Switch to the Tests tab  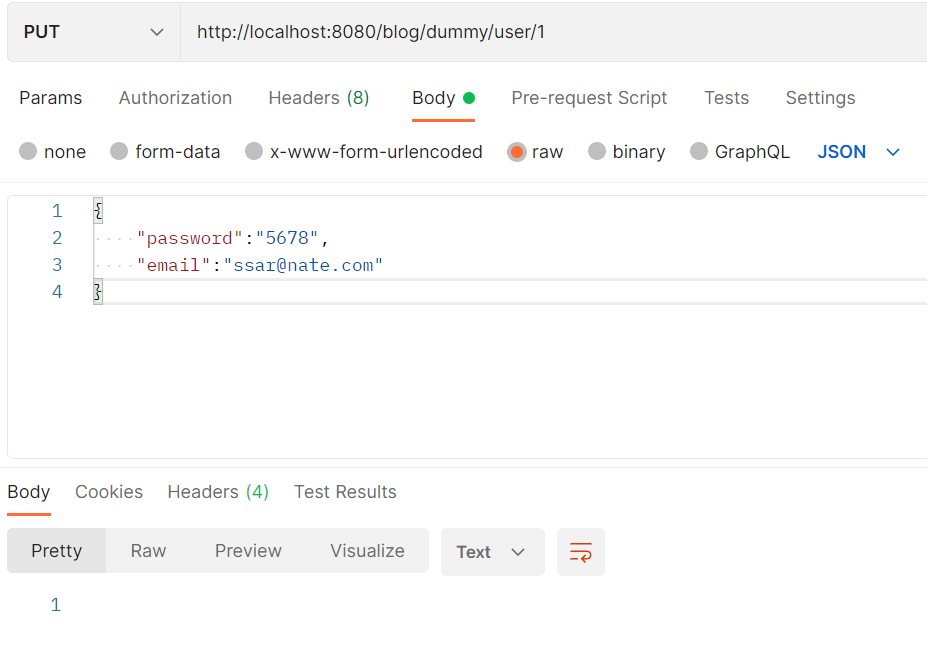pyautogui.click(x=727, y=98)
